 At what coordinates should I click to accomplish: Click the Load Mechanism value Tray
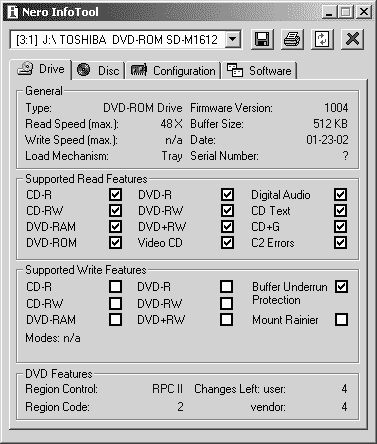[172, 156]
